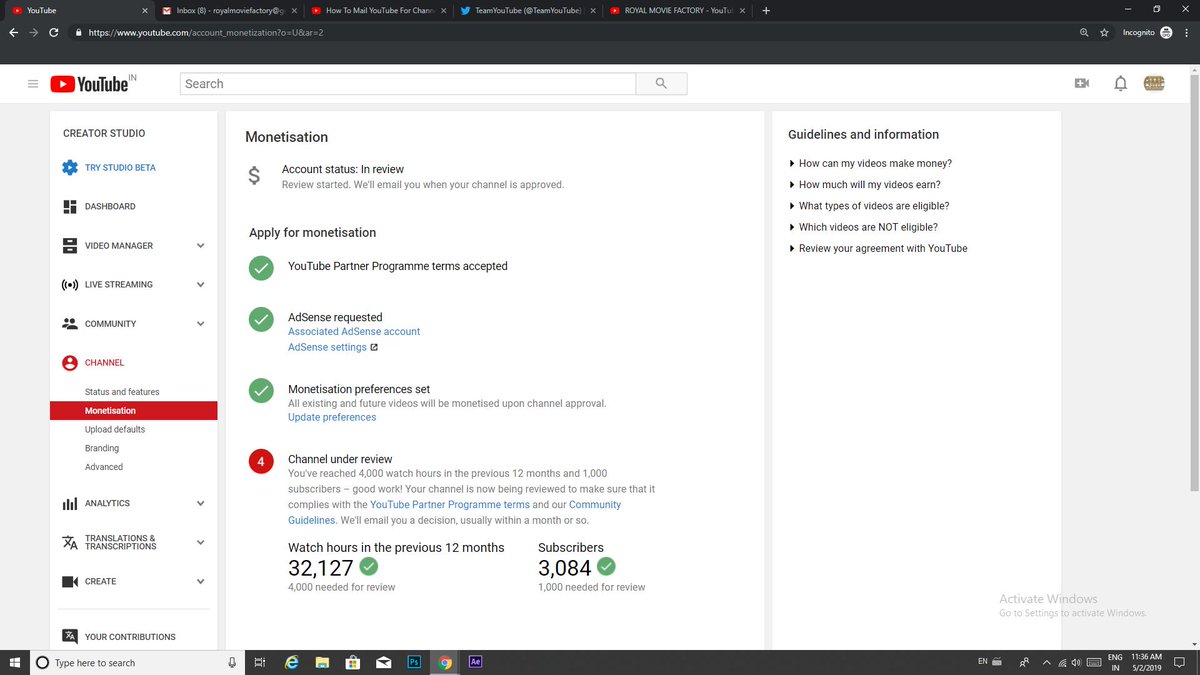This screenshot has width=1200, height=675.
Task: Open the notifications bell
Action: pos(1121,84)
